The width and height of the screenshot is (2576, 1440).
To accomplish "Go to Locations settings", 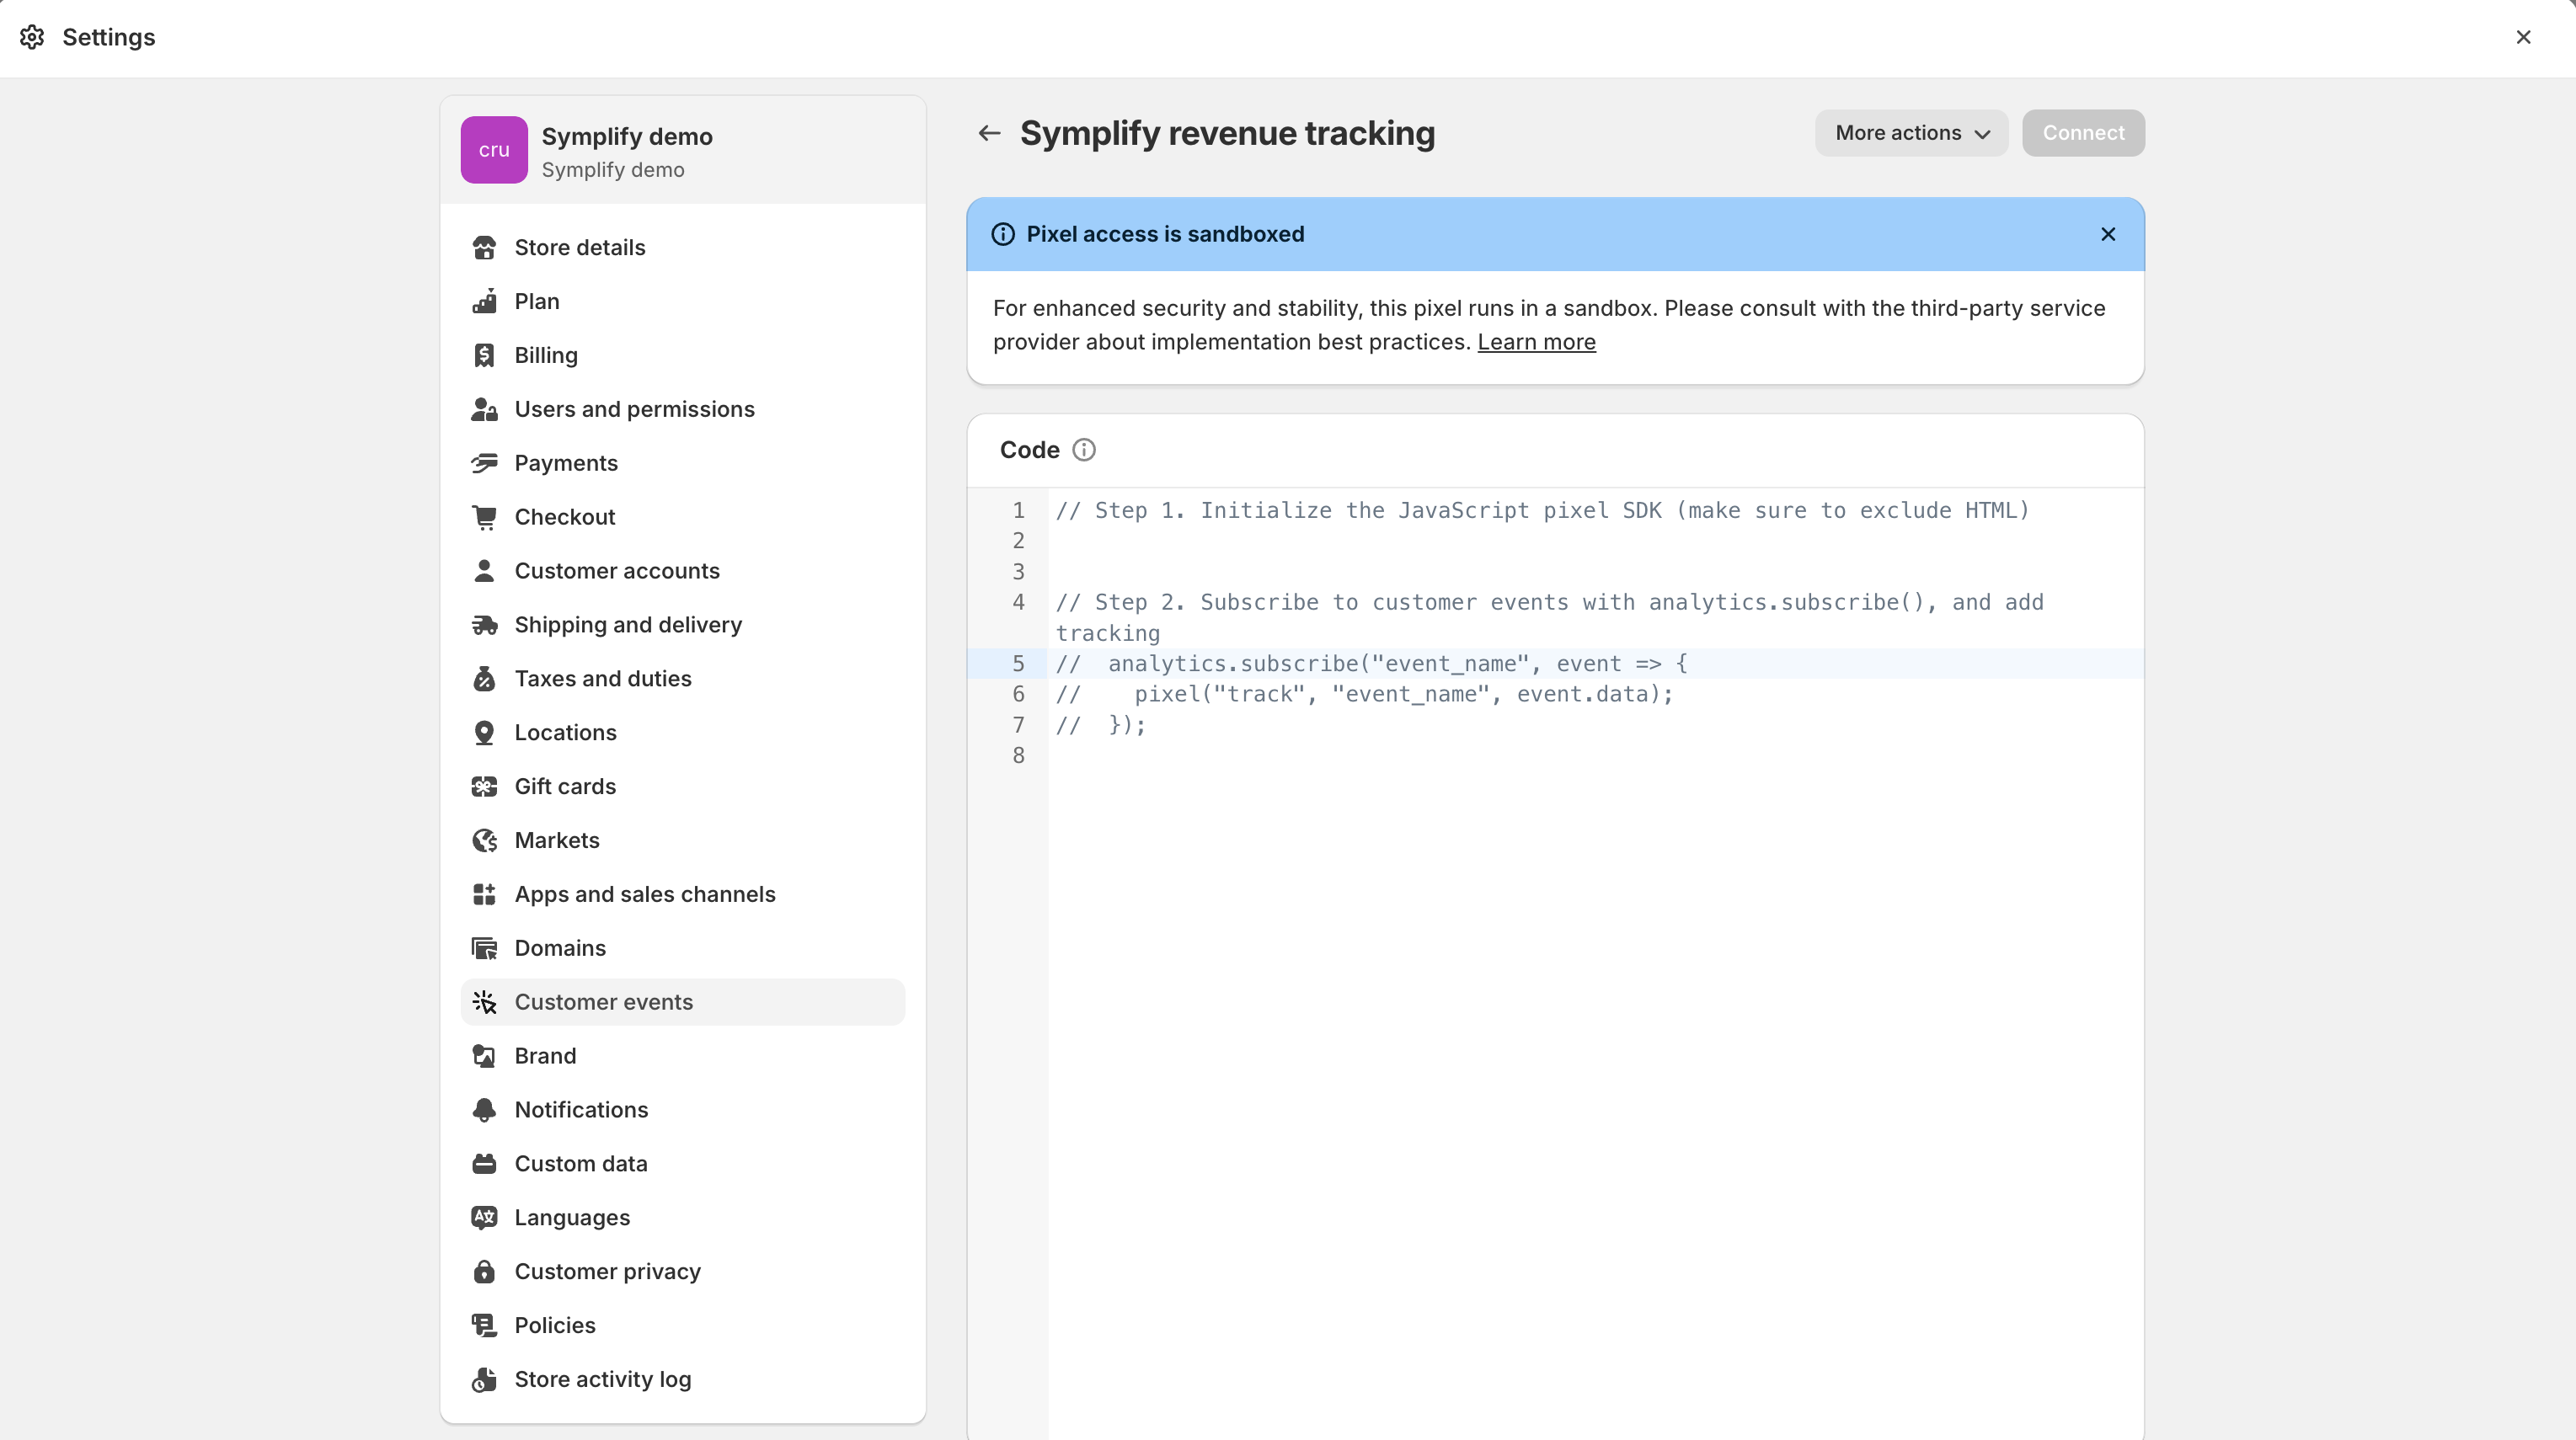I will click(x=683, y=733).
